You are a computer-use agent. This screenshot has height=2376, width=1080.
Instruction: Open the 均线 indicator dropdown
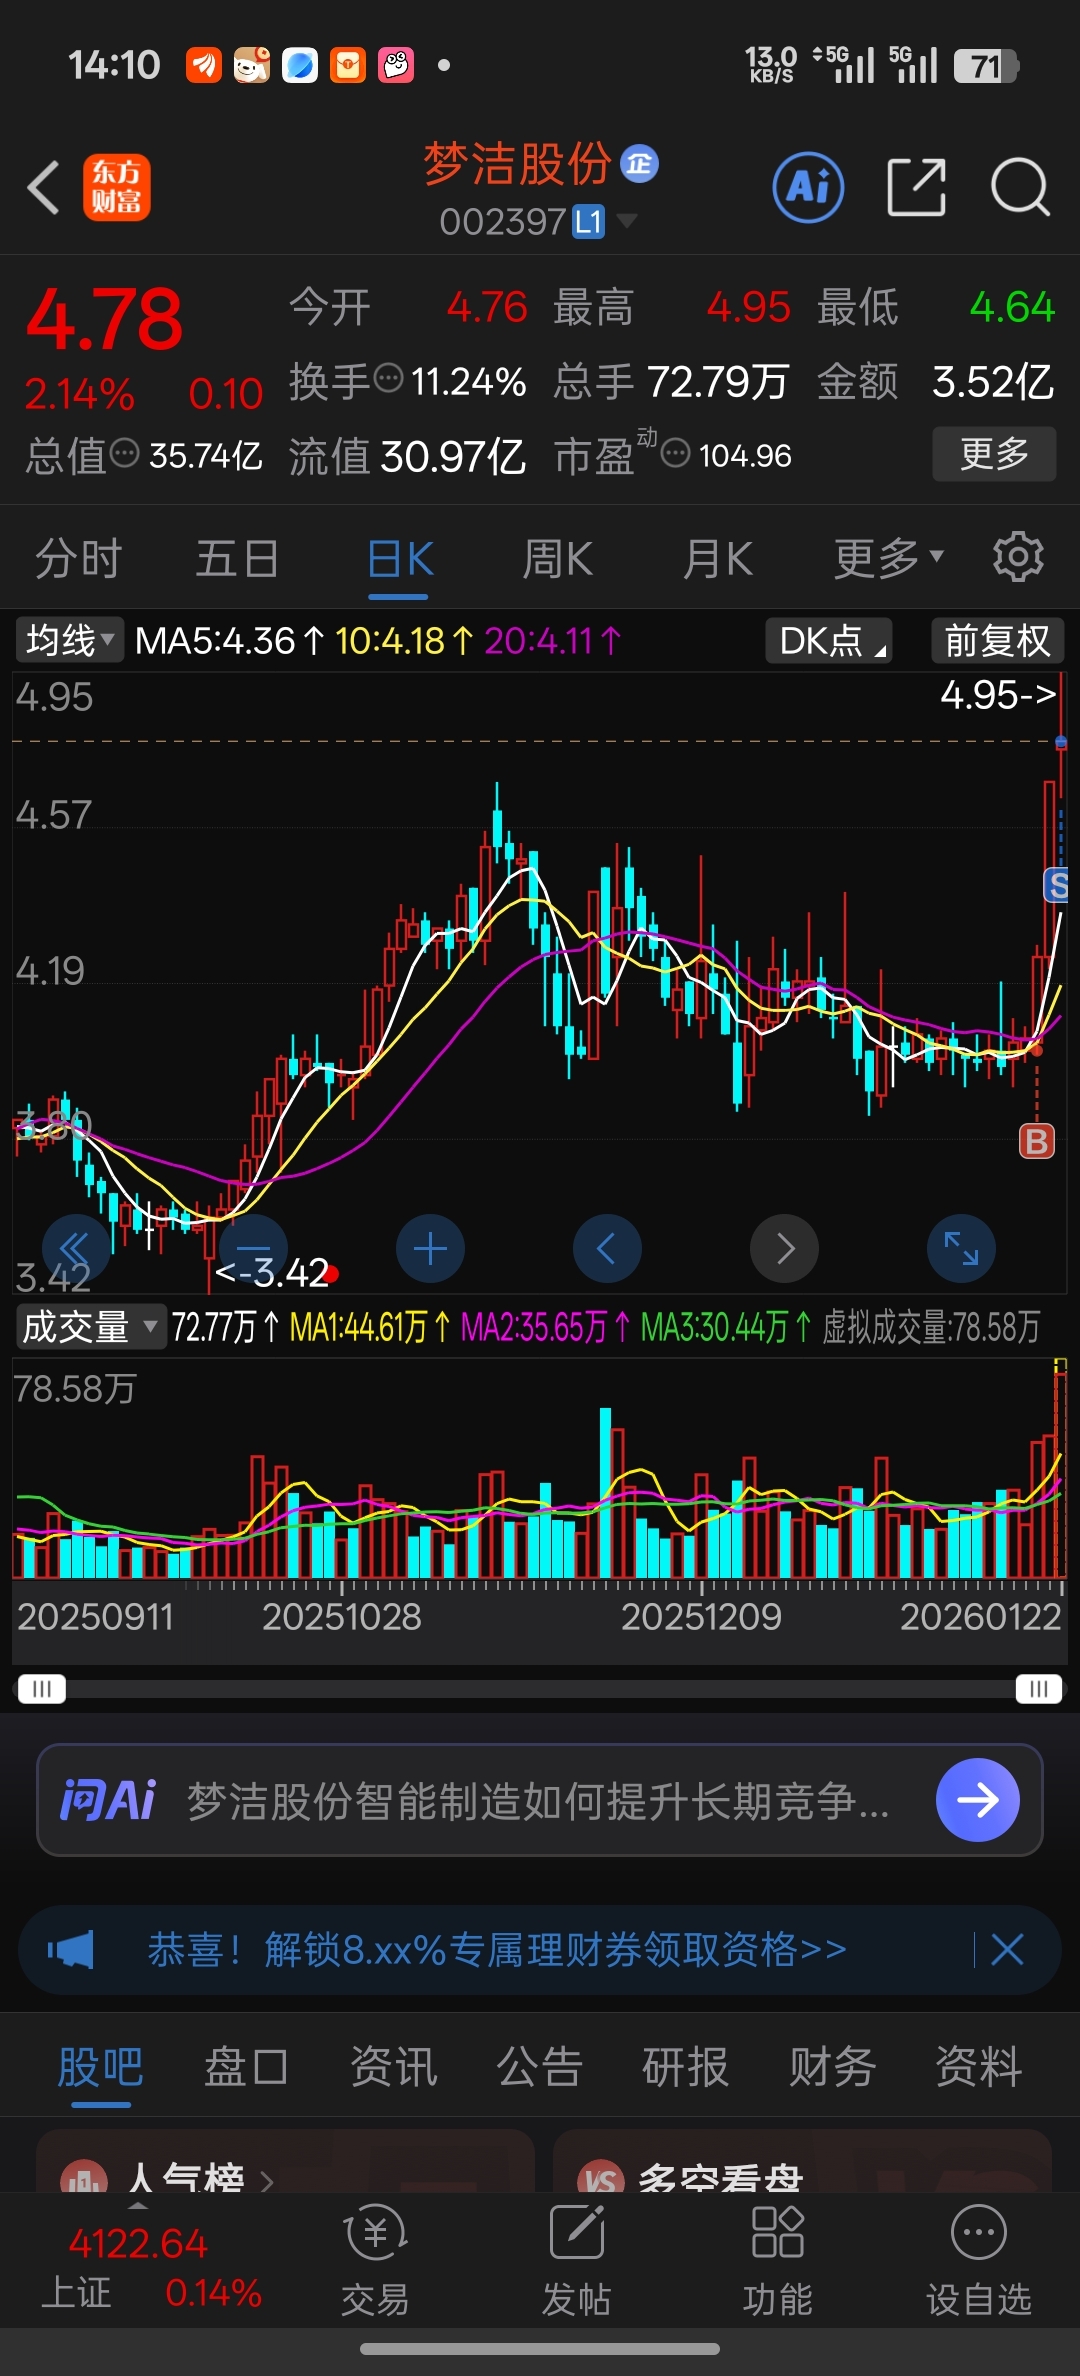pyautogui.click(x=69, y=640)
